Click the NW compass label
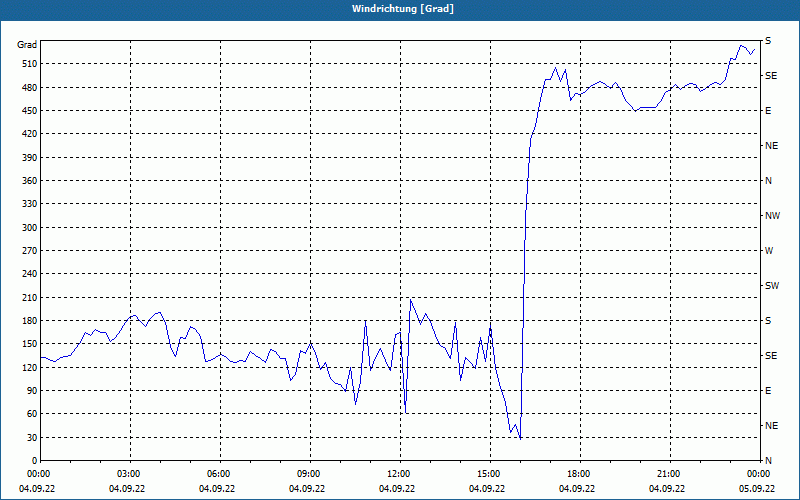Viewport: 800px width, 500px height. [x=772, y=216]
